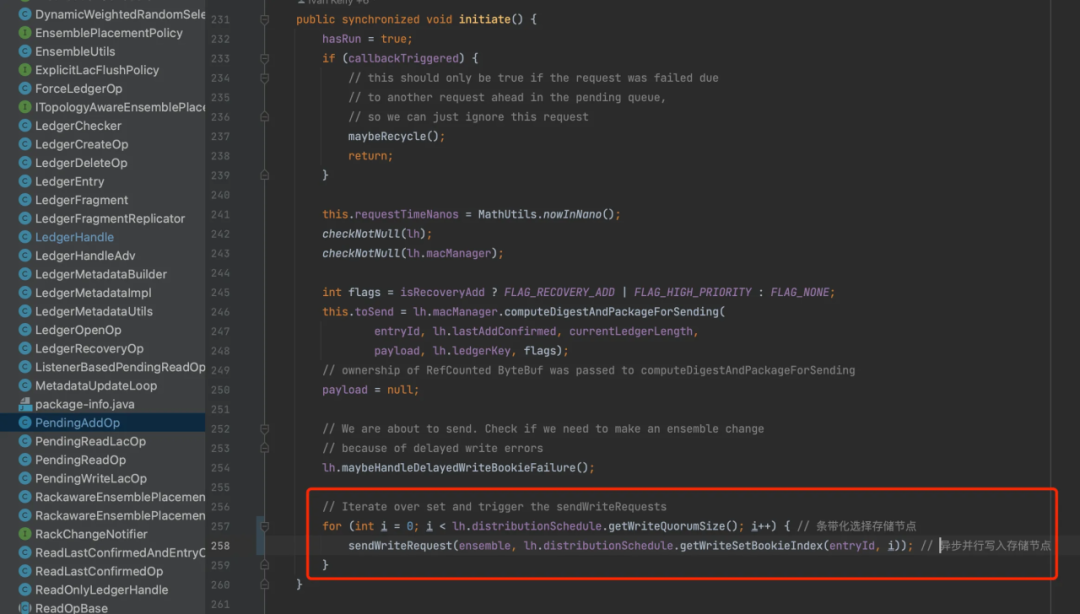Select LedgerFragmentReplicator file

click(110, 219)
